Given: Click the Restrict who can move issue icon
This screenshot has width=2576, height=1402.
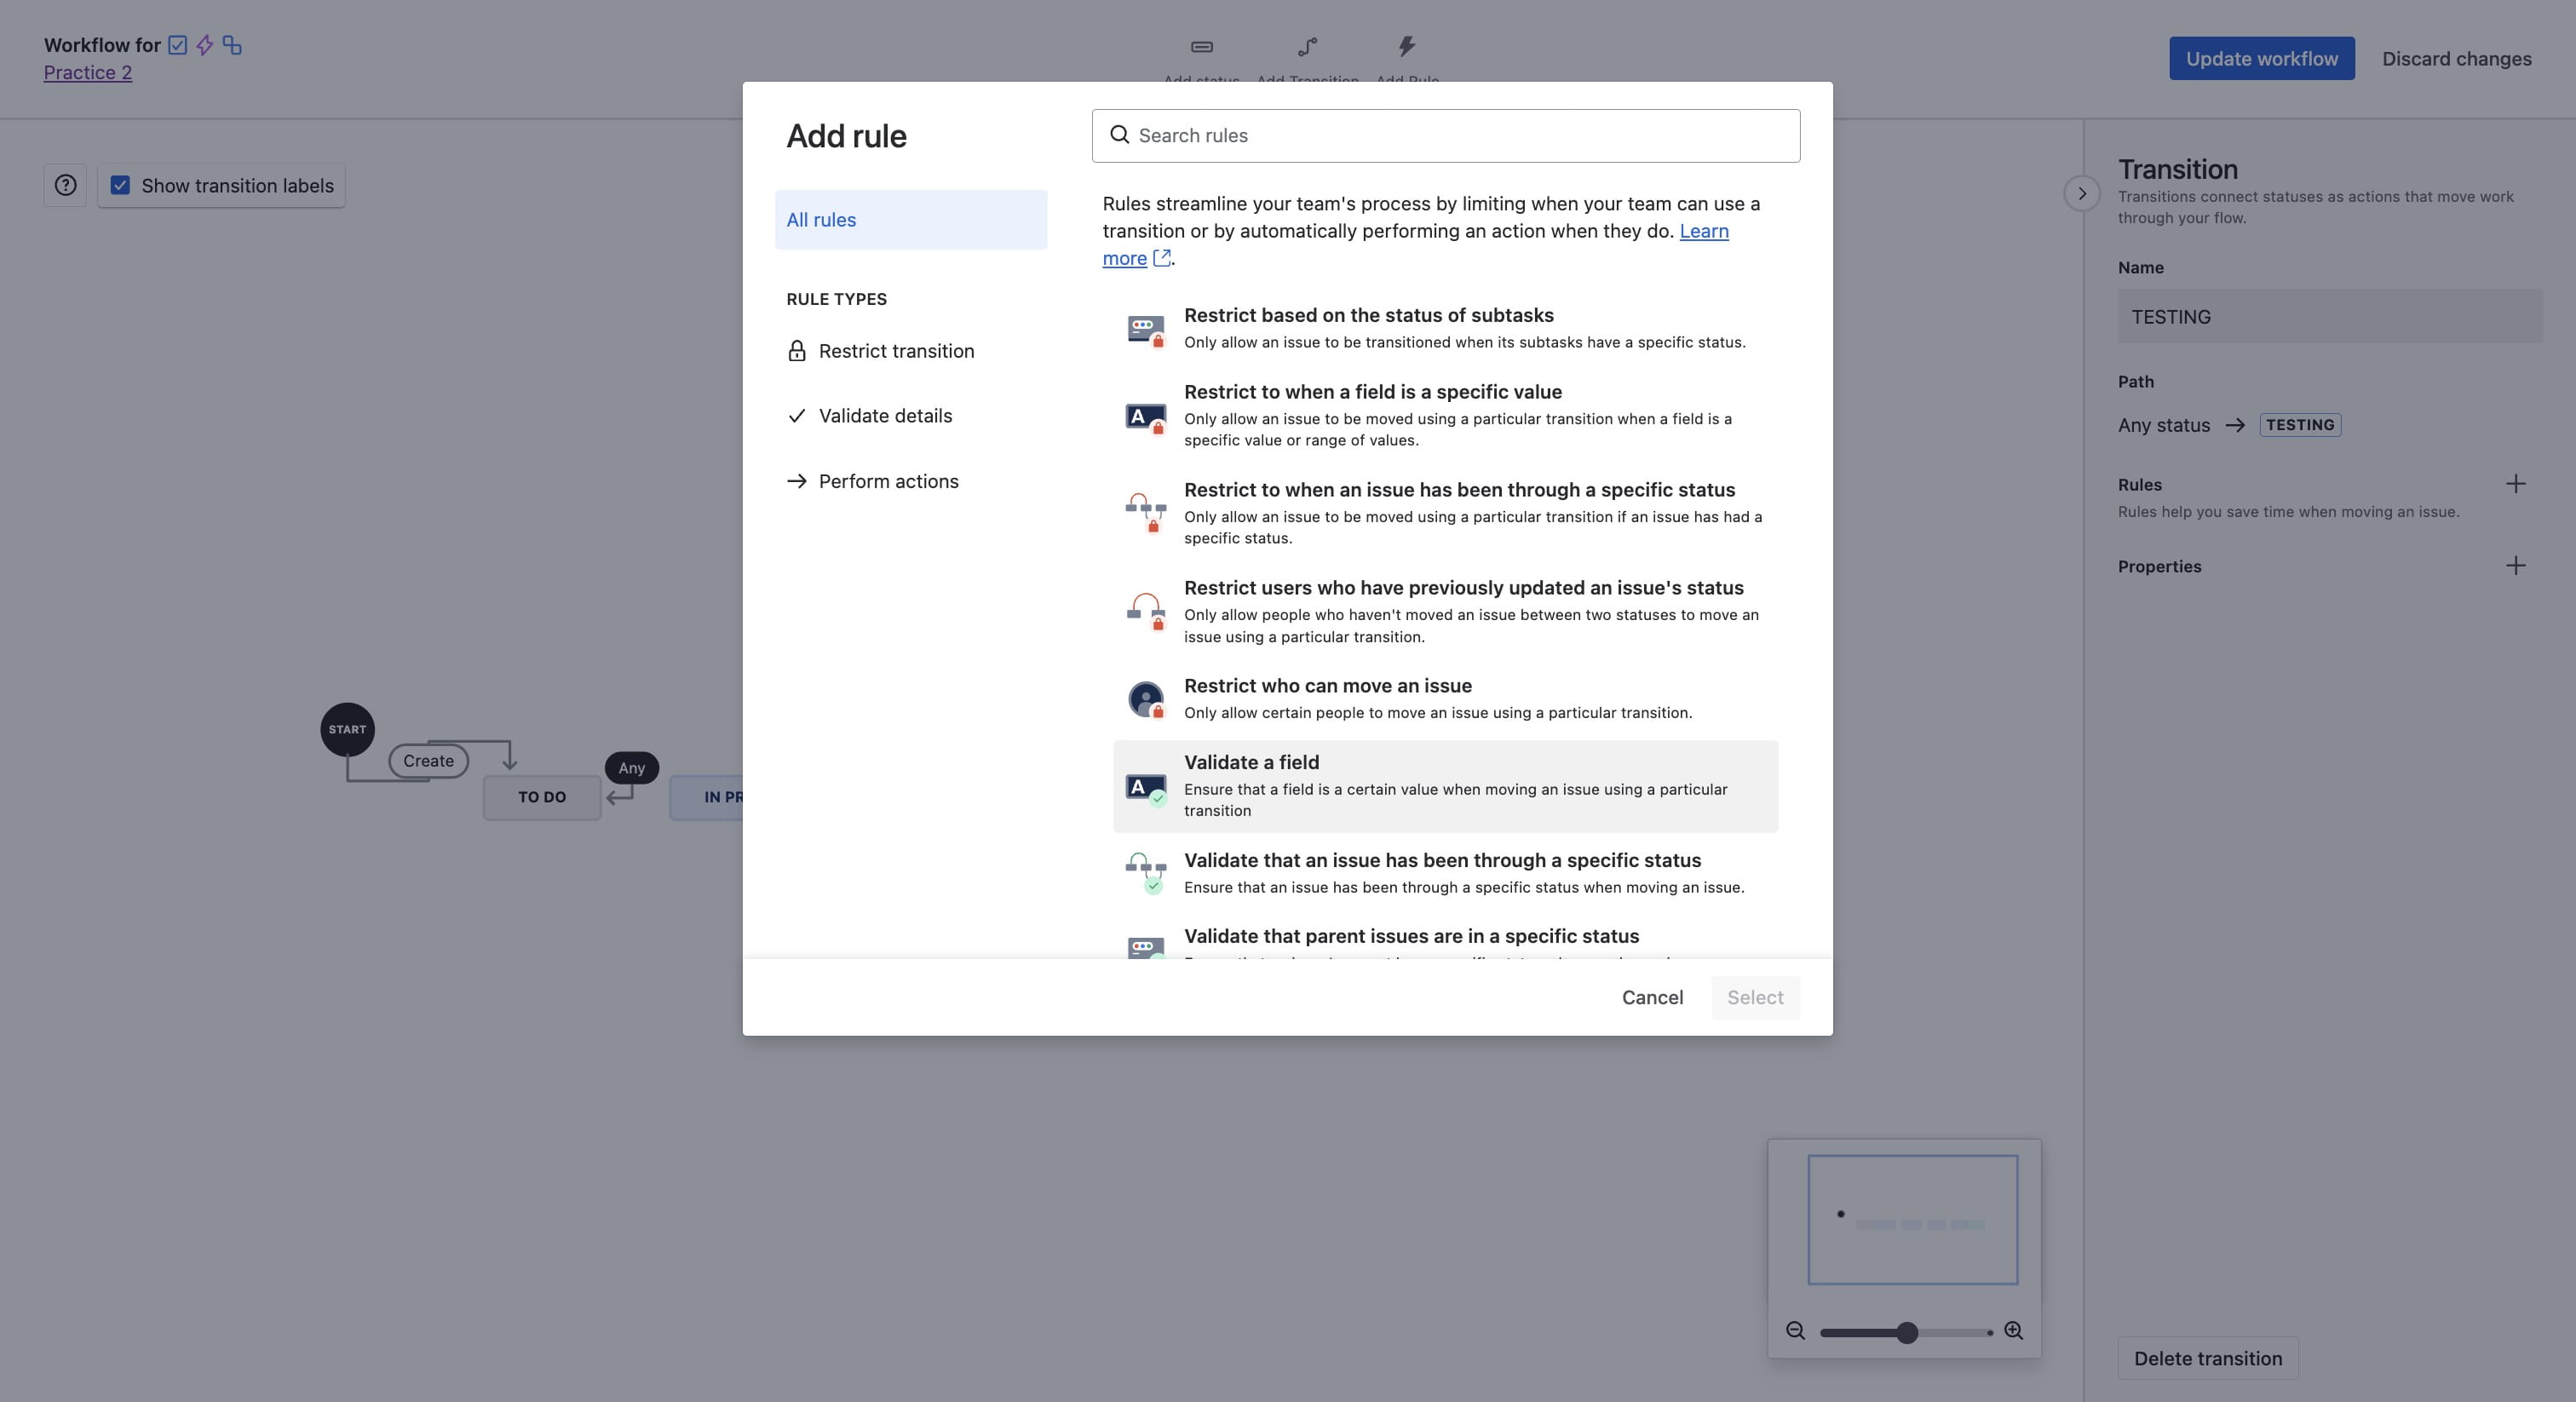Looking at the screenshot, I should point(1146,699).
